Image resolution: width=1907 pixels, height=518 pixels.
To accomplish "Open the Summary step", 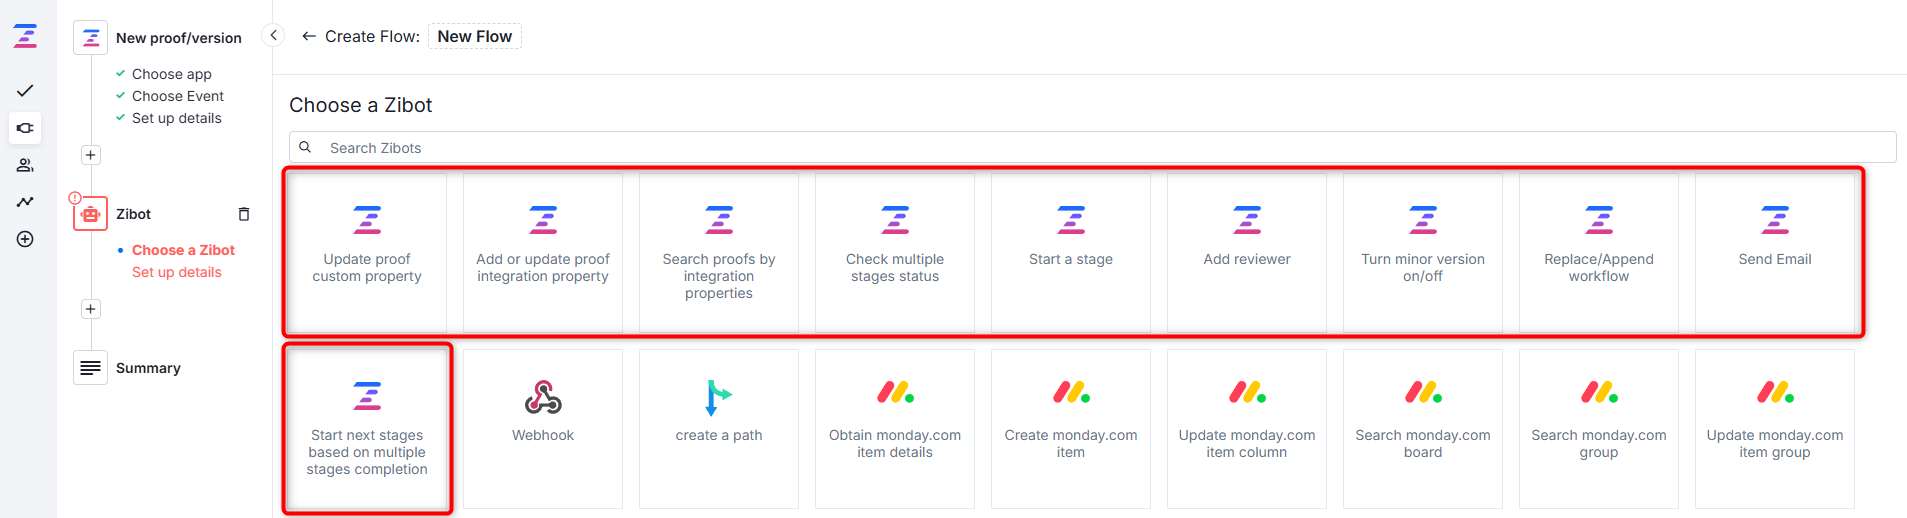I will point(148,368).
